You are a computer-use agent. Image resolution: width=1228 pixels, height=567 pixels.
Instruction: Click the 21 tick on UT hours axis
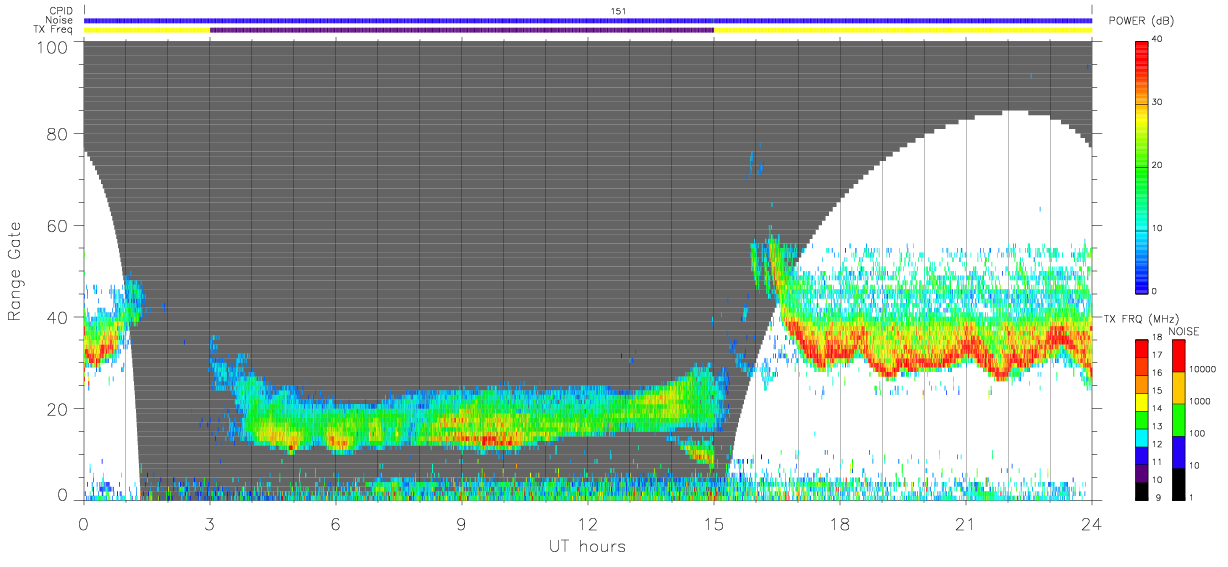coord(966,525)
